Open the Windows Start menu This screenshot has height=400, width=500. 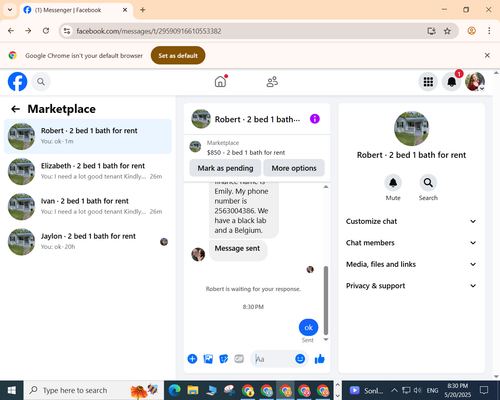coord(12,390)
